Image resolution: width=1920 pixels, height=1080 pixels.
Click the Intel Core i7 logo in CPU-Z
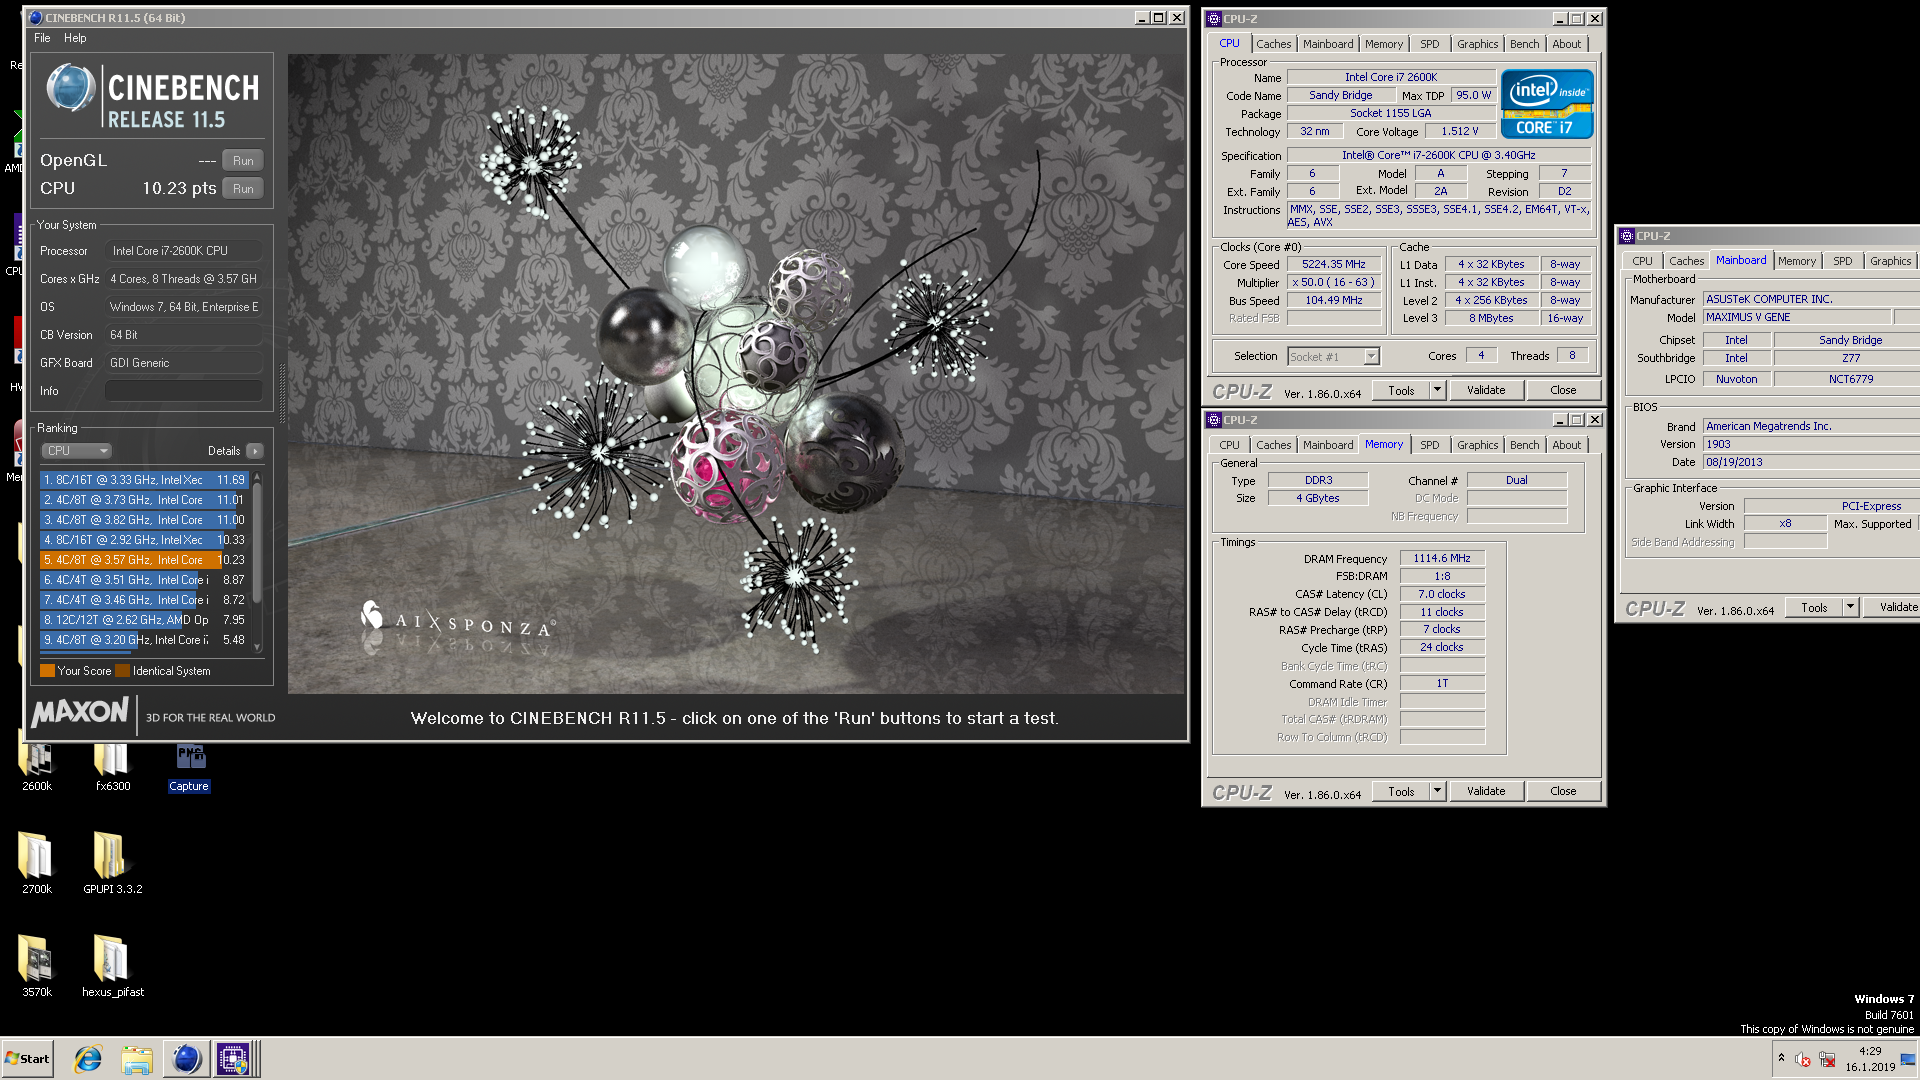pos(1546,104)
